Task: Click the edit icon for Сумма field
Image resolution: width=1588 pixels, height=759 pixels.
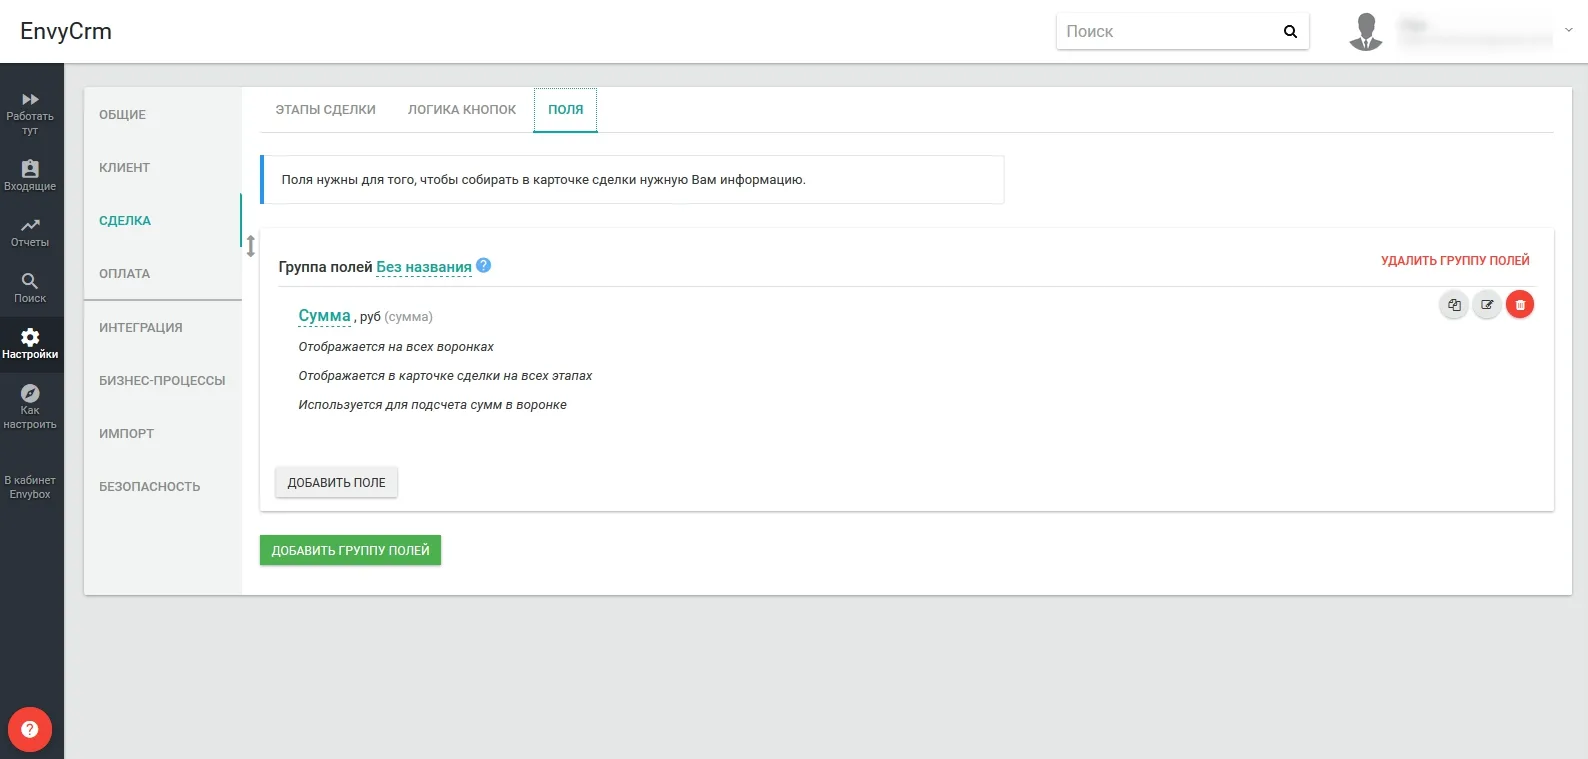Action: [1487, 305]
